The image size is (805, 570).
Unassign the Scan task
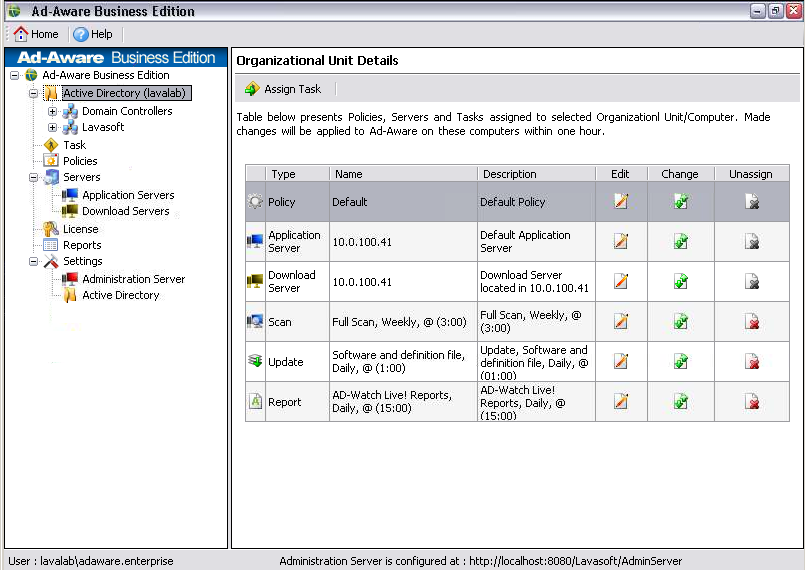coord(752,321)
